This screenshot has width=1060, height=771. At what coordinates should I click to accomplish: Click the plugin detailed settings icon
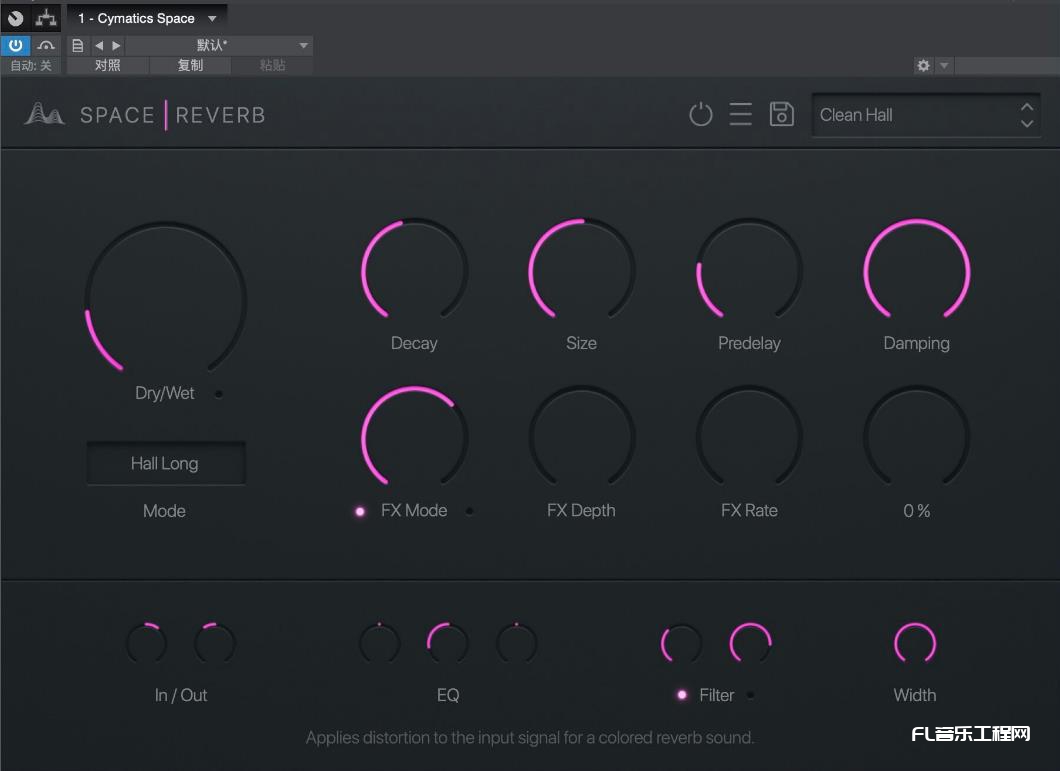17,17
